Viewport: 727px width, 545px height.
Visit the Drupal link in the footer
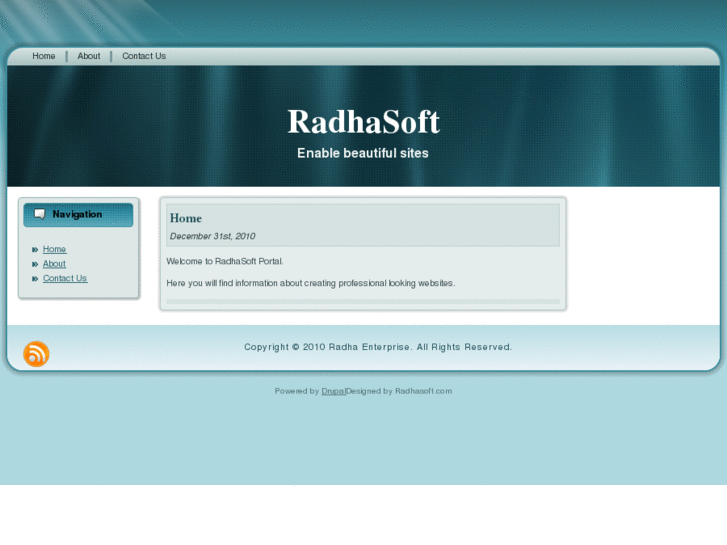click(x=333, y=391)
